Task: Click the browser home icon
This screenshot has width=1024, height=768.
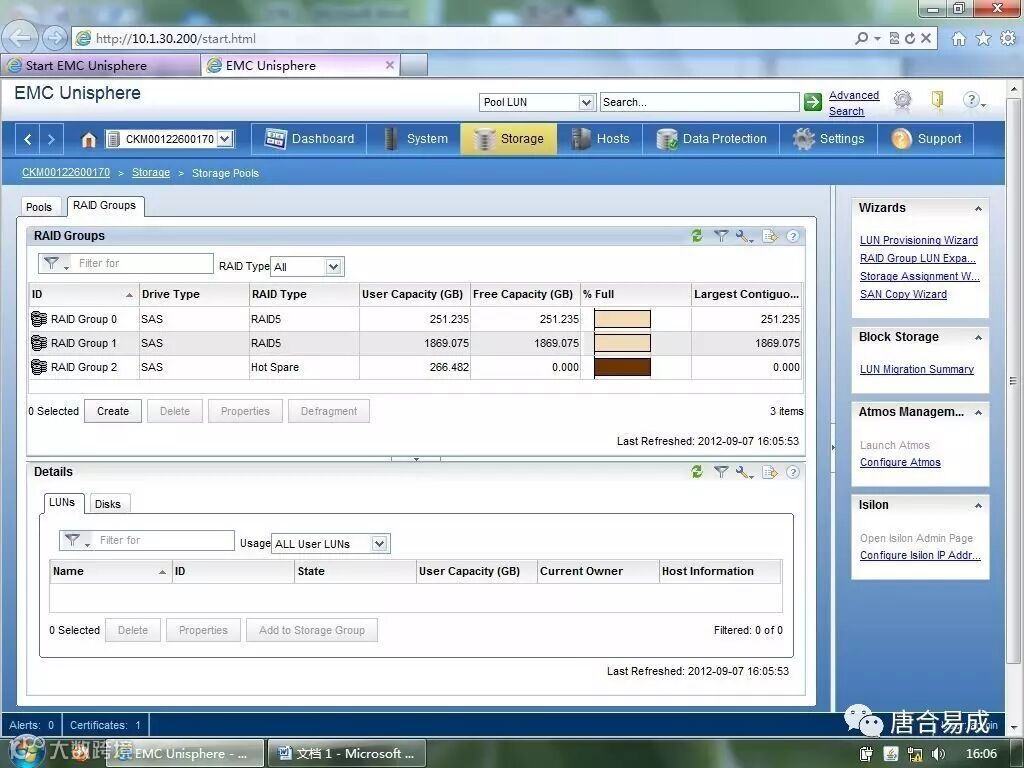Action: tap(958, 39)
